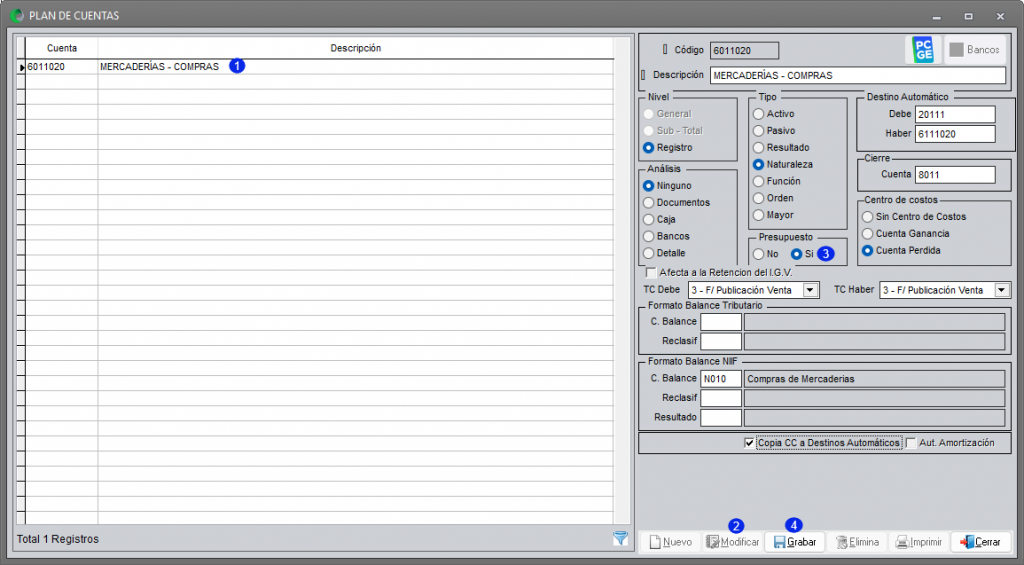This screenshot has width=1024, height=565.
Task: Click NIIF C. Balance field N010
Action: point(721,379)
